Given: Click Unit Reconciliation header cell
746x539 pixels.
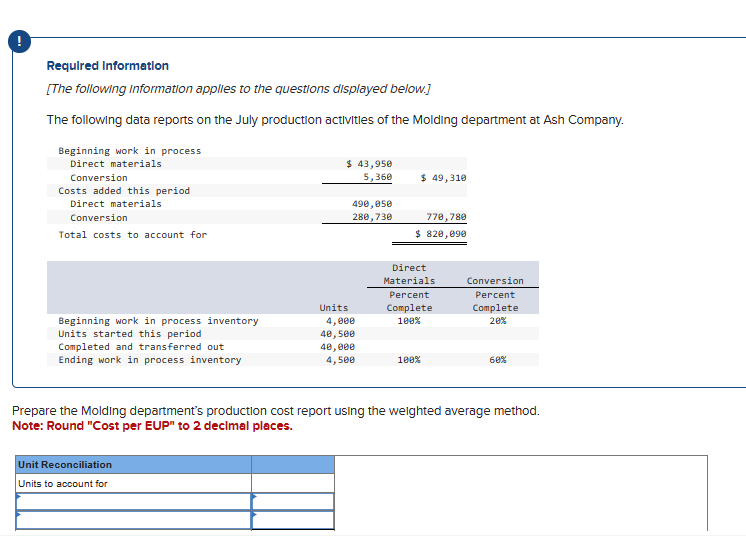Looking at the screenshot, I should pos(134,465).
